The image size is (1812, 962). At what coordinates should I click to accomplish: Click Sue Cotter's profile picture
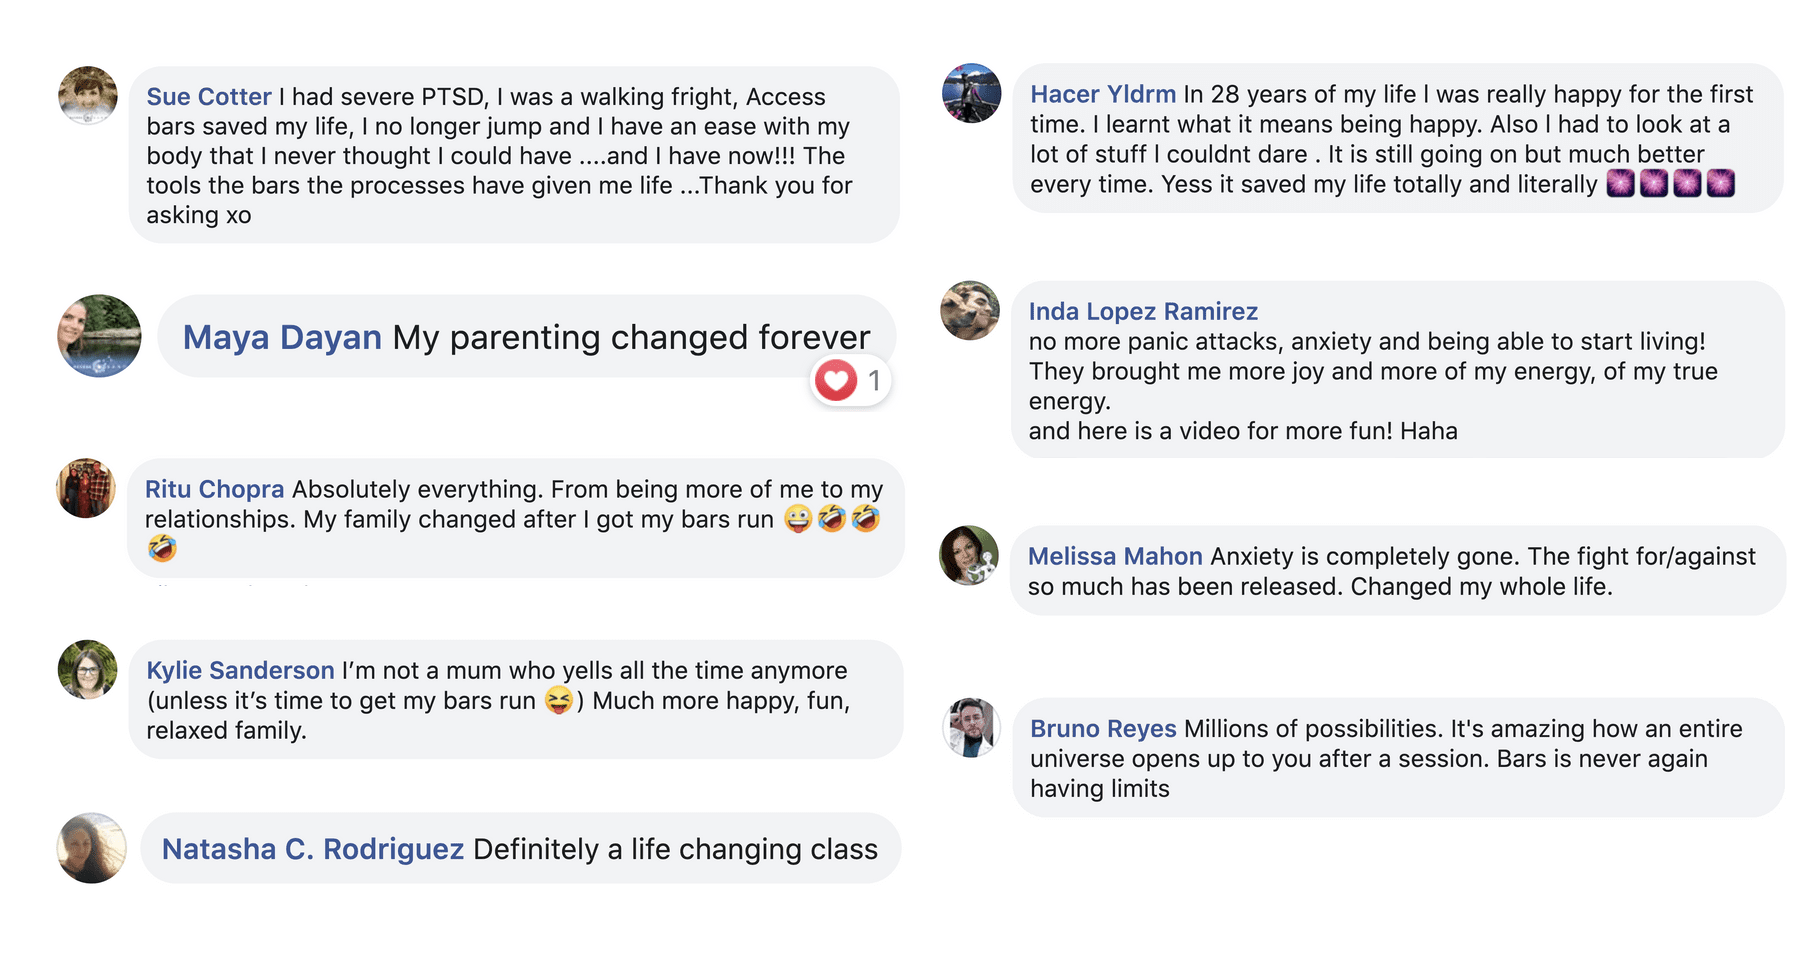click(x=88, y=96)
